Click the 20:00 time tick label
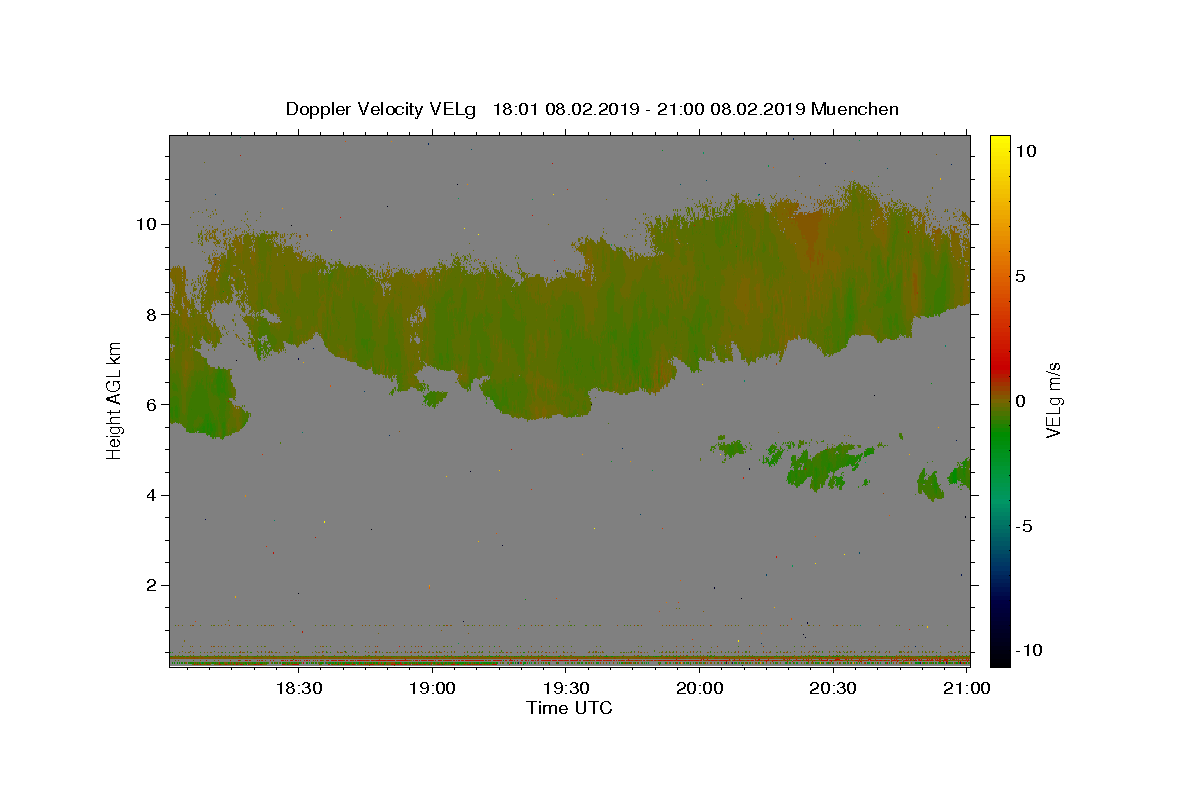This screenshot has height=800, width=1200. pos(699,688)
